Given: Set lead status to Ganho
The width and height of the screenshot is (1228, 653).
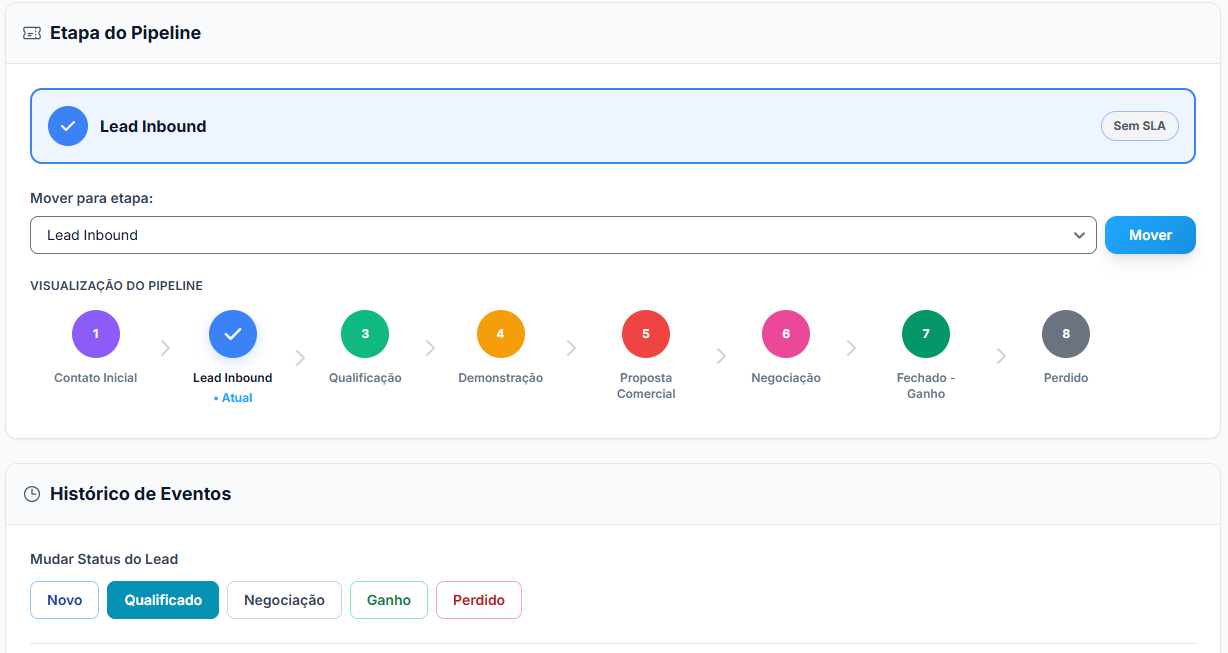Looking at the screenshot, I should tap(389, 600).
